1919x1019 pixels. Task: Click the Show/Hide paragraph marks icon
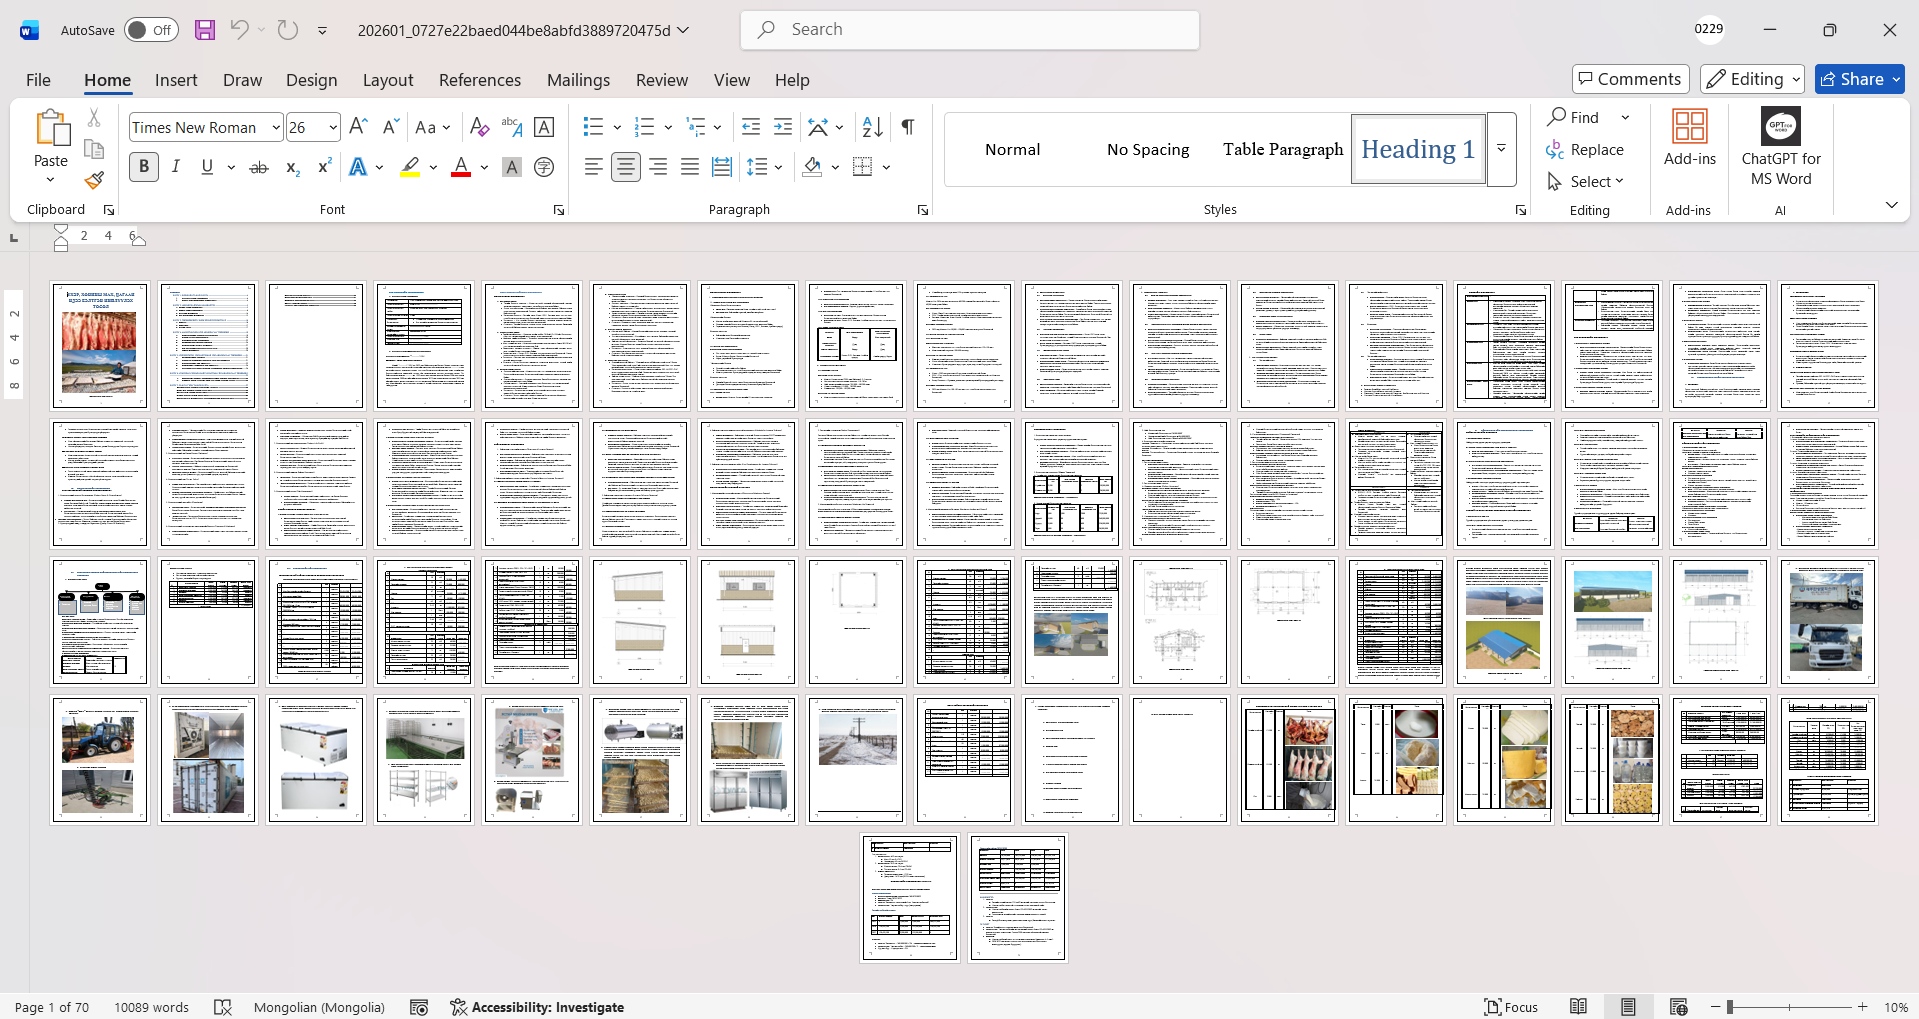[908, 127]
